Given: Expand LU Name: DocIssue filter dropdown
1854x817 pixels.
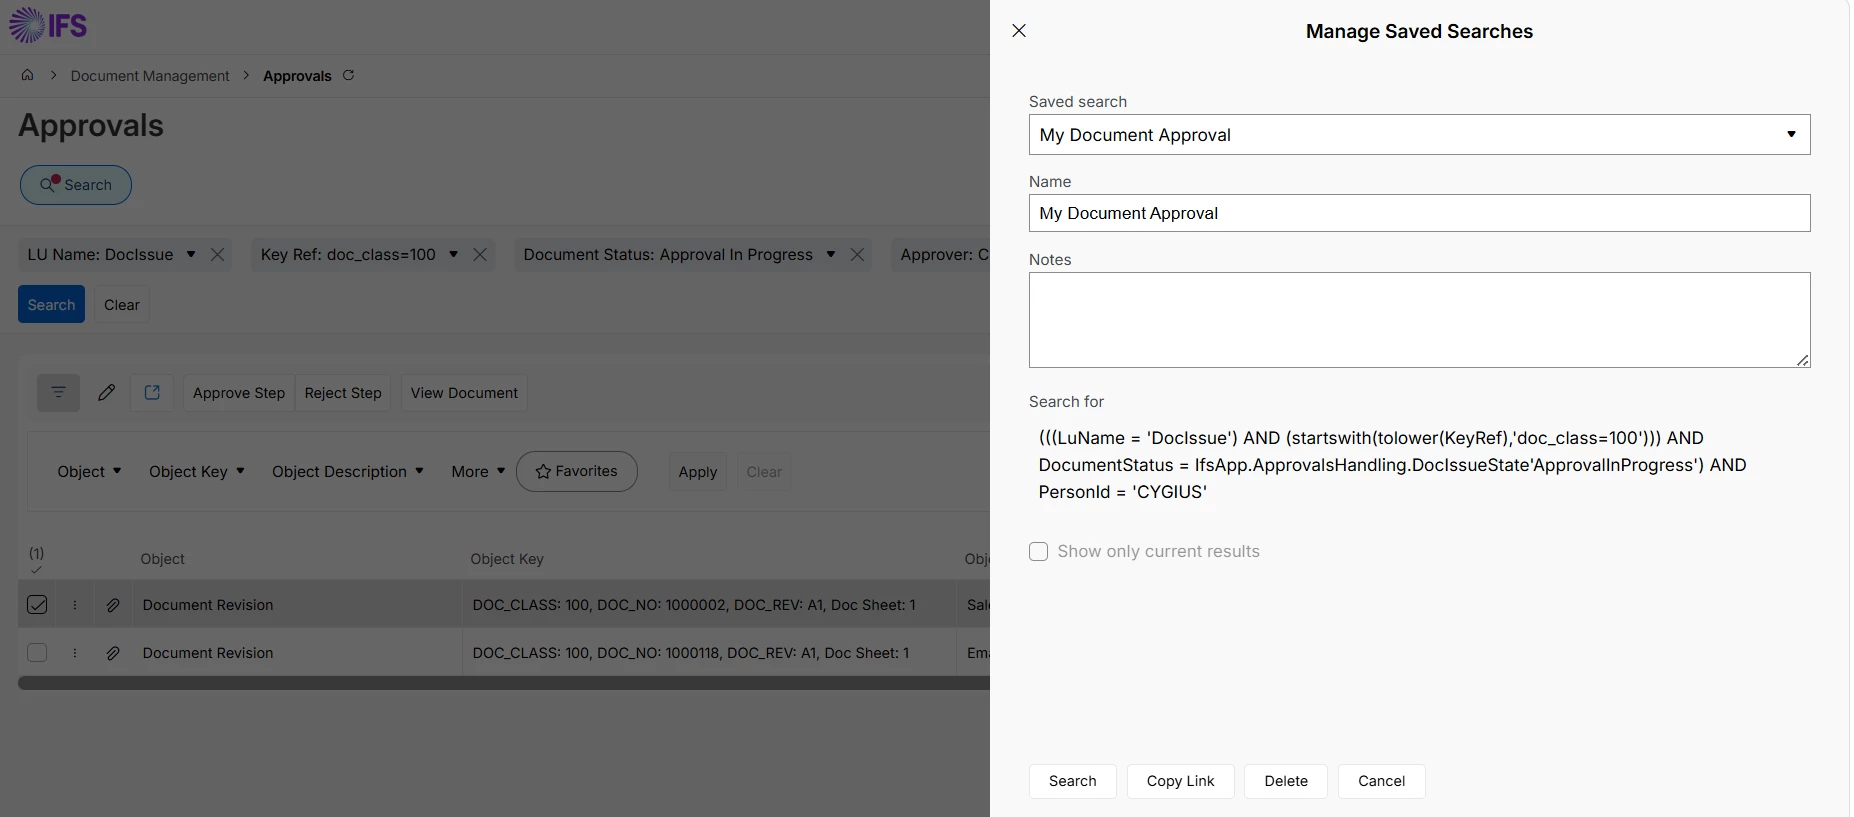Looking at the screenshot, I should pos(191,254).
